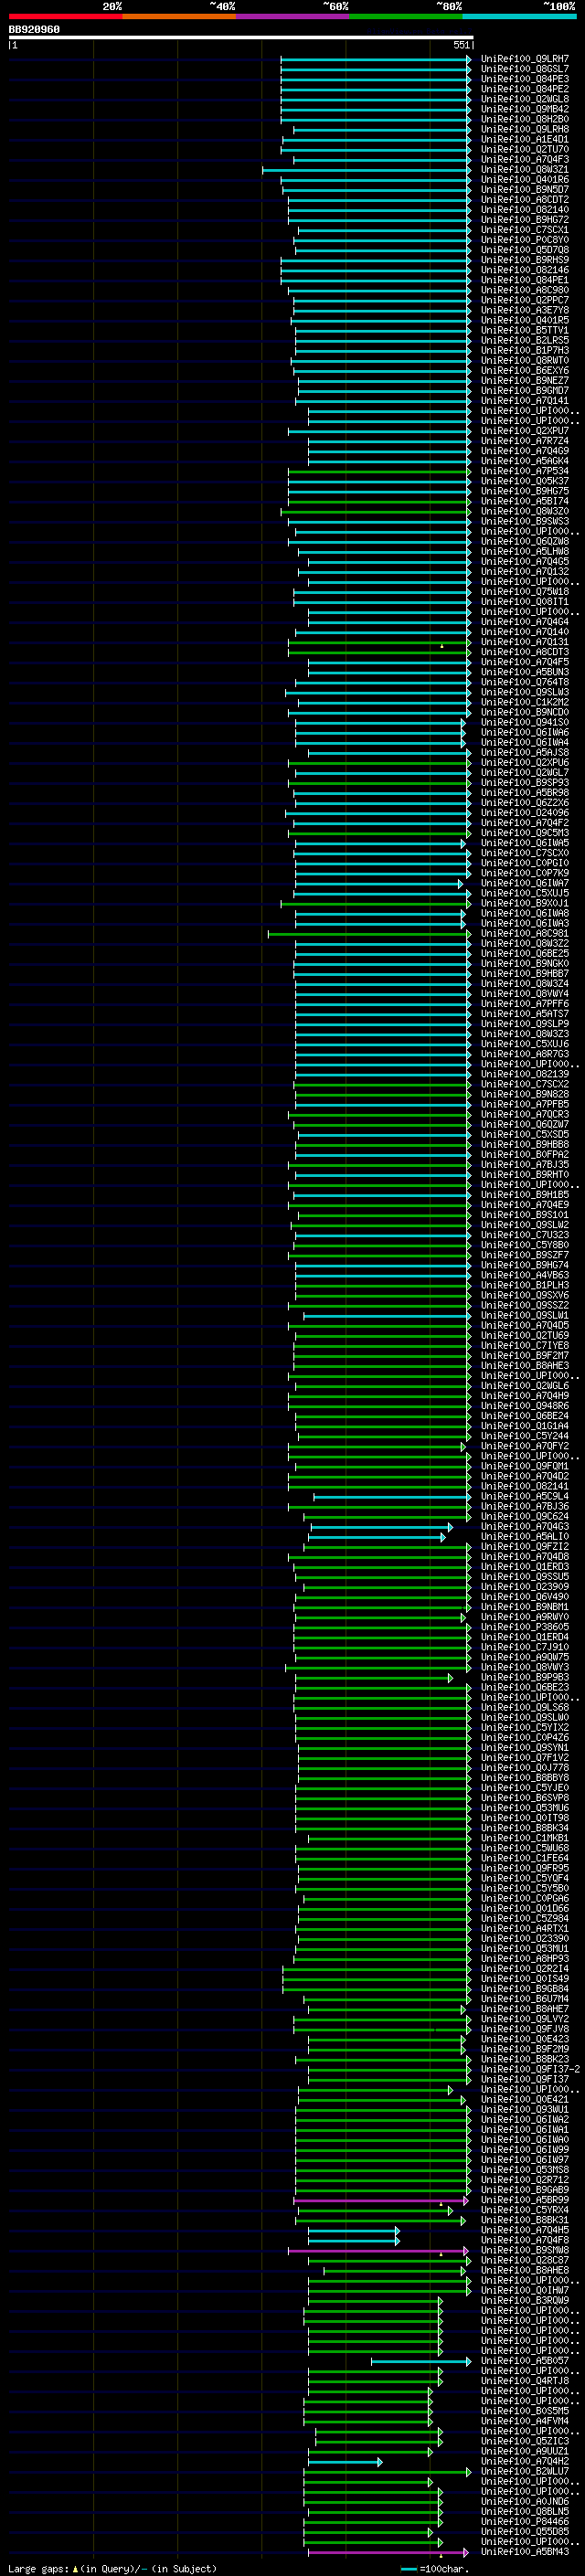Click the orange ~40% identity legend bar
This screenshot has width=585, height=2576.
tap(179, 16)
